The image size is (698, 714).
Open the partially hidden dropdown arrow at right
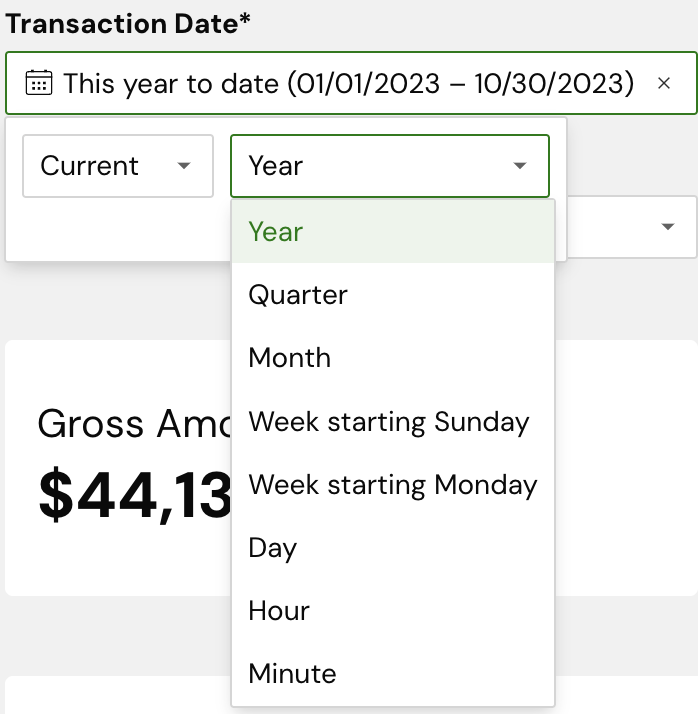pos(668,227)
